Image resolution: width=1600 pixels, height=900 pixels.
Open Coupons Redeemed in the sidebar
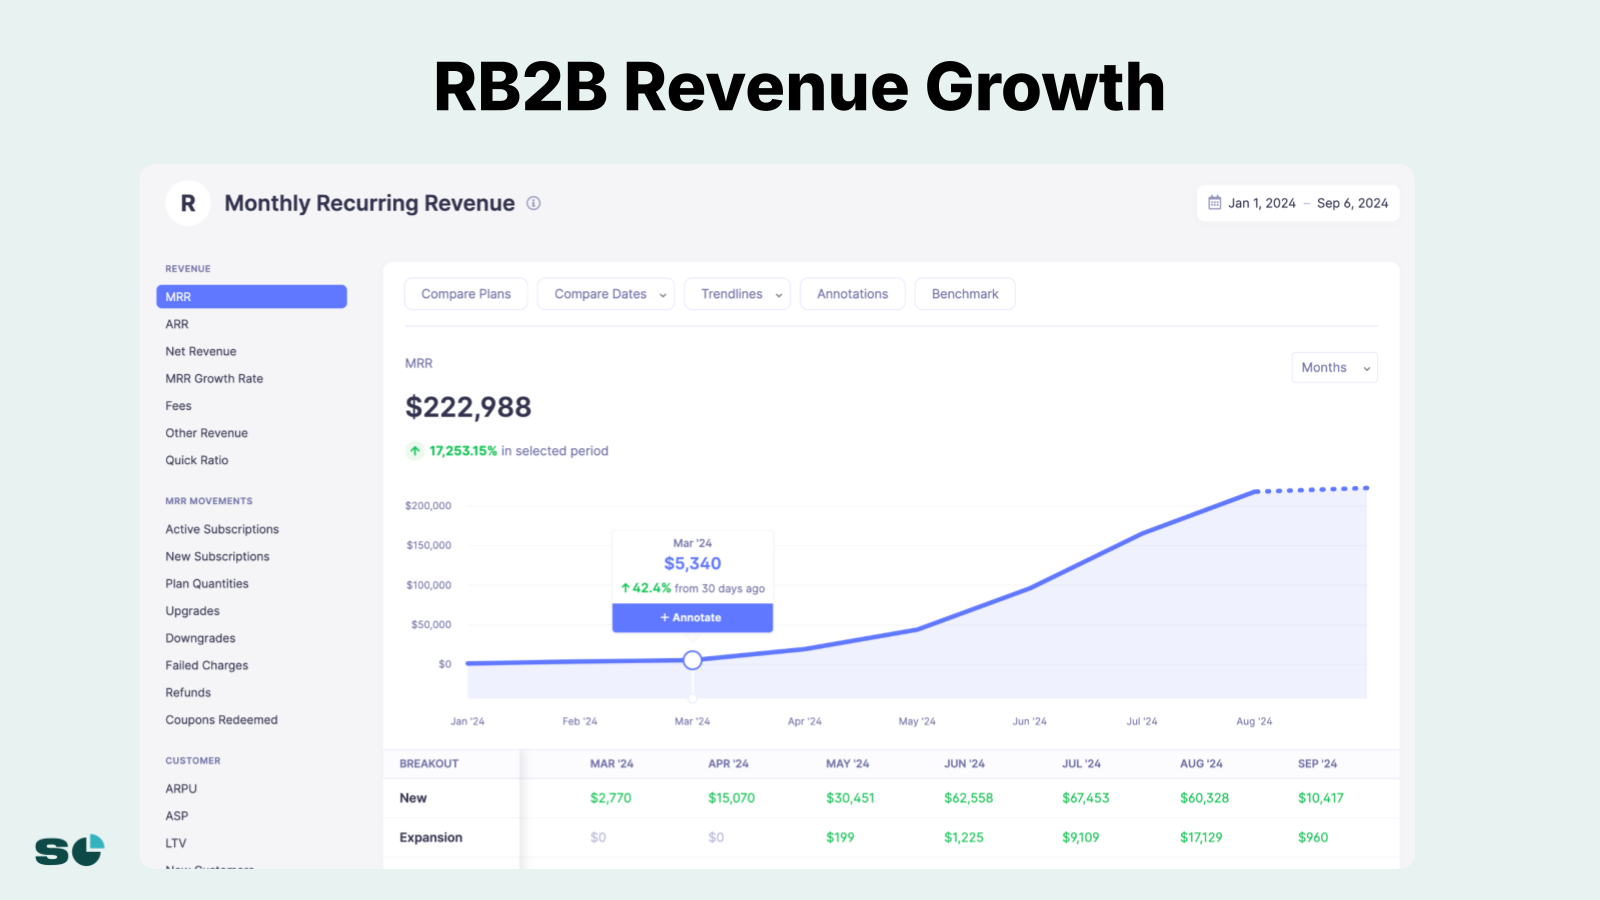221,720
